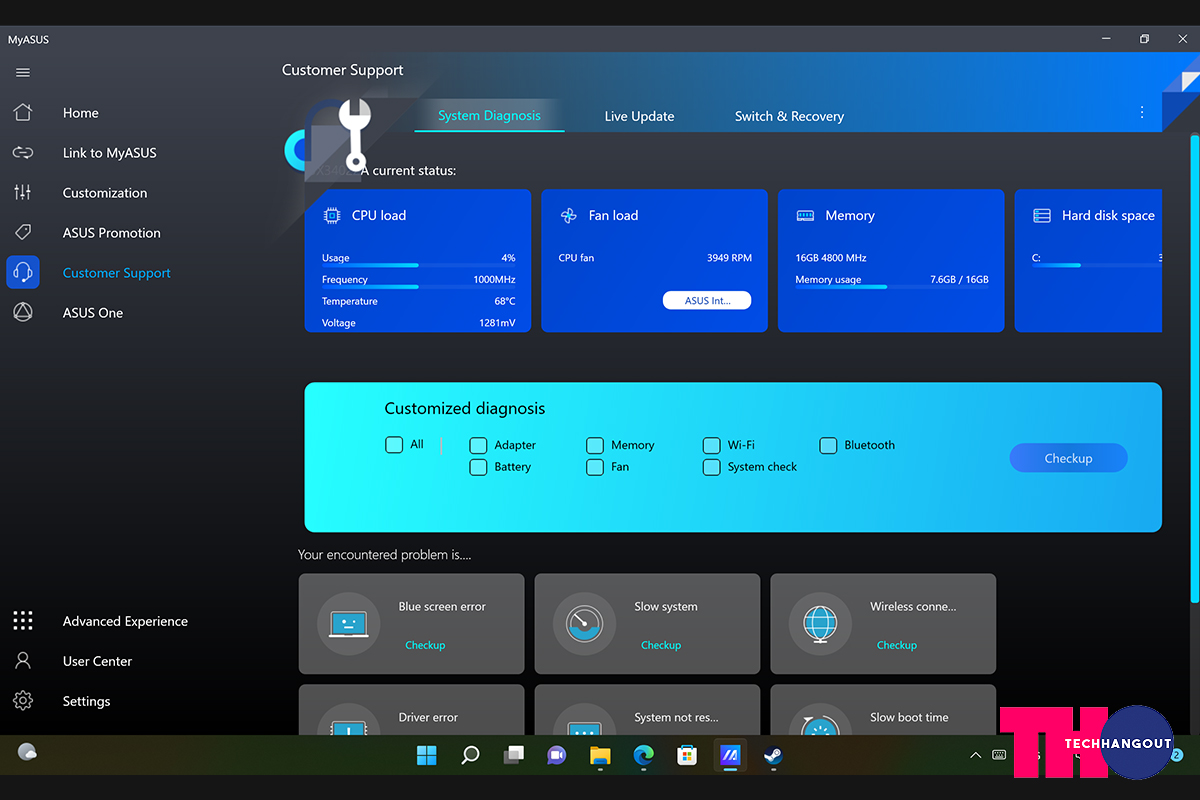Open the System not res... problem card
Screen dimensions: 1200x800
(647, 710)
